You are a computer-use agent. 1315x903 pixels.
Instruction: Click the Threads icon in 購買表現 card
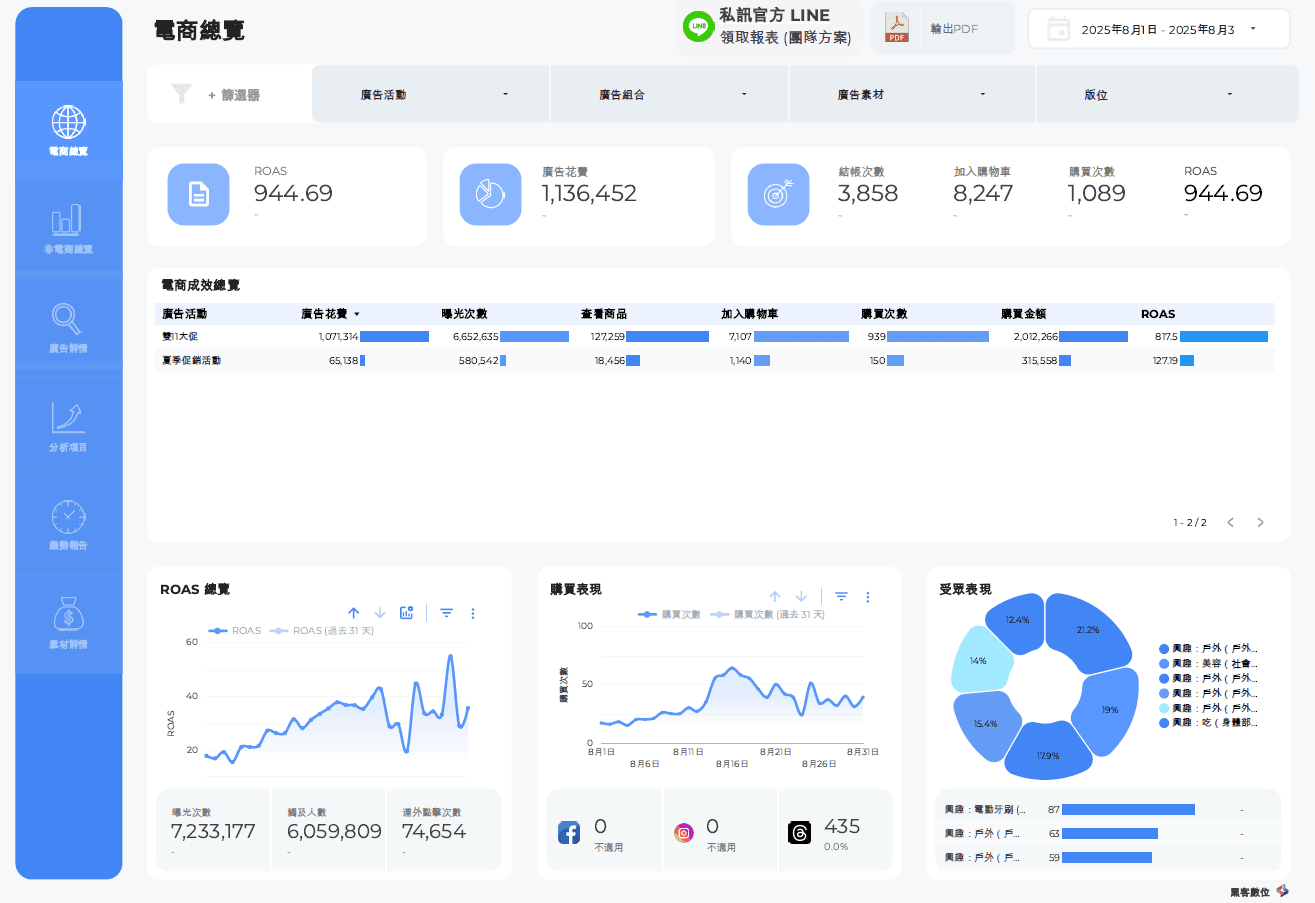798,831
